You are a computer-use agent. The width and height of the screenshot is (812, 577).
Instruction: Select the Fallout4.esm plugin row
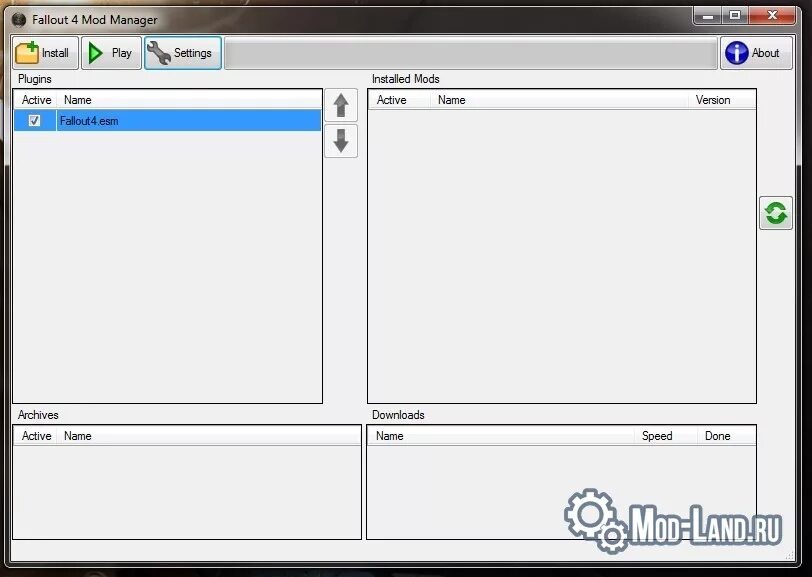167,121
